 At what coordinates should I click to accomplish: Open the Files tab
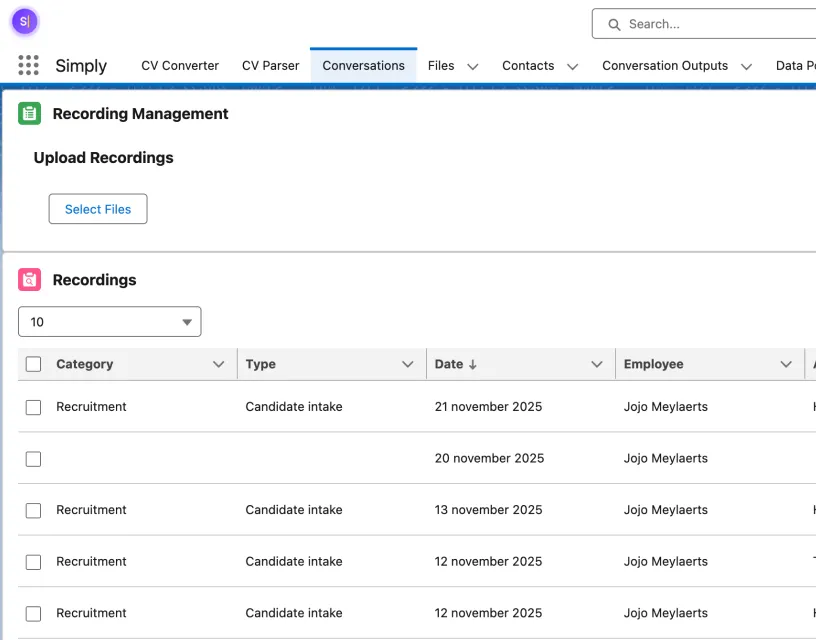pos(441,66)
